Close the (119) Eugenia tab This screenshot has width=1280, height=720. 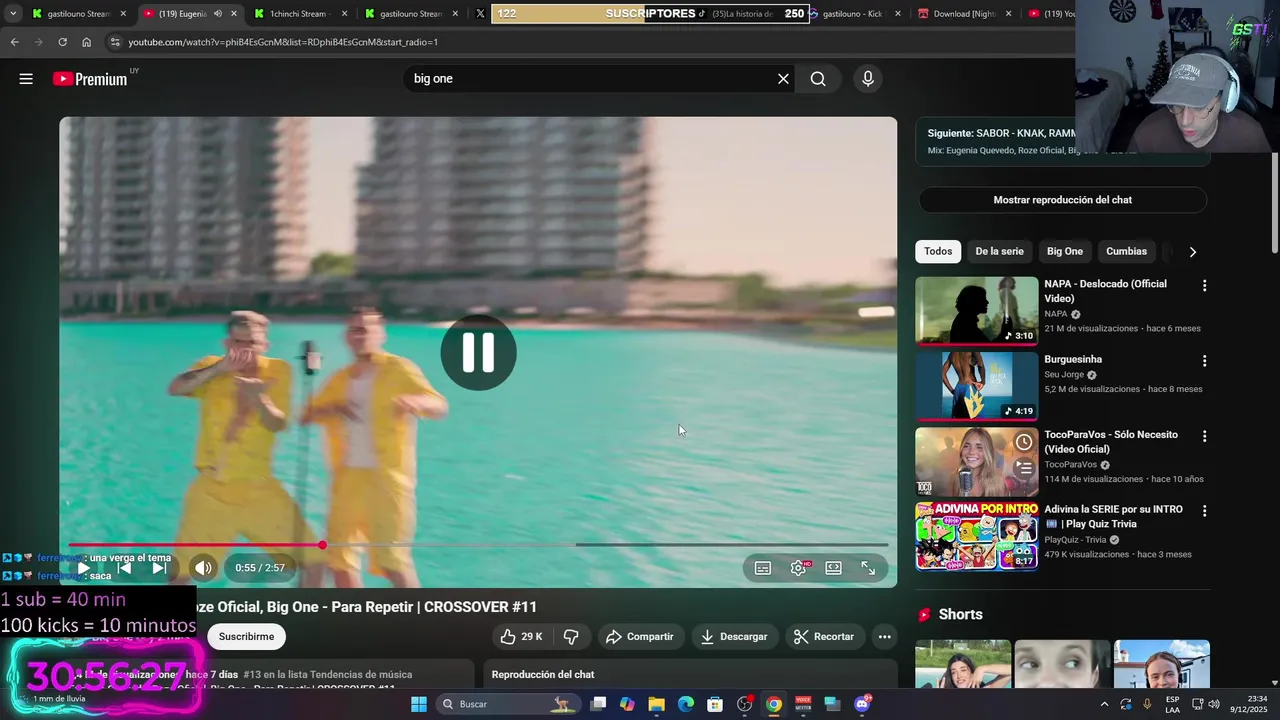(235, 14)
